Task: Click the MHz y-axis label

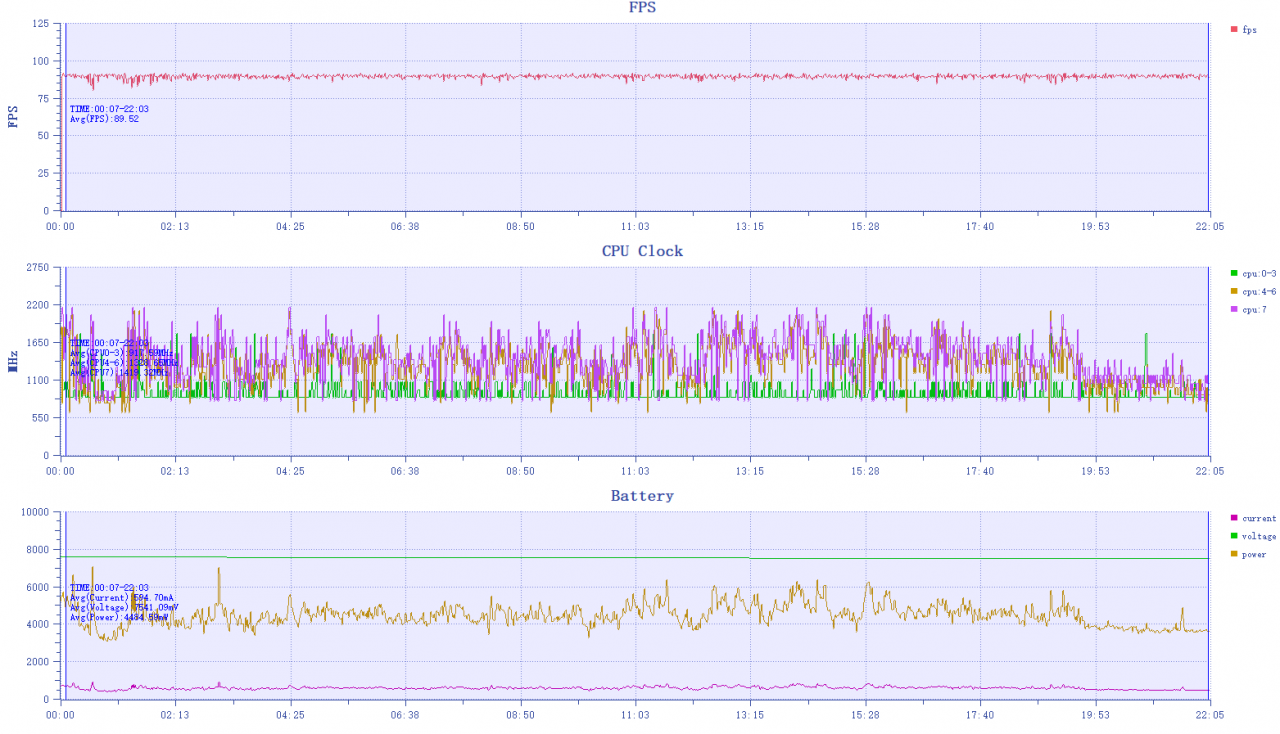Action: 13,361
